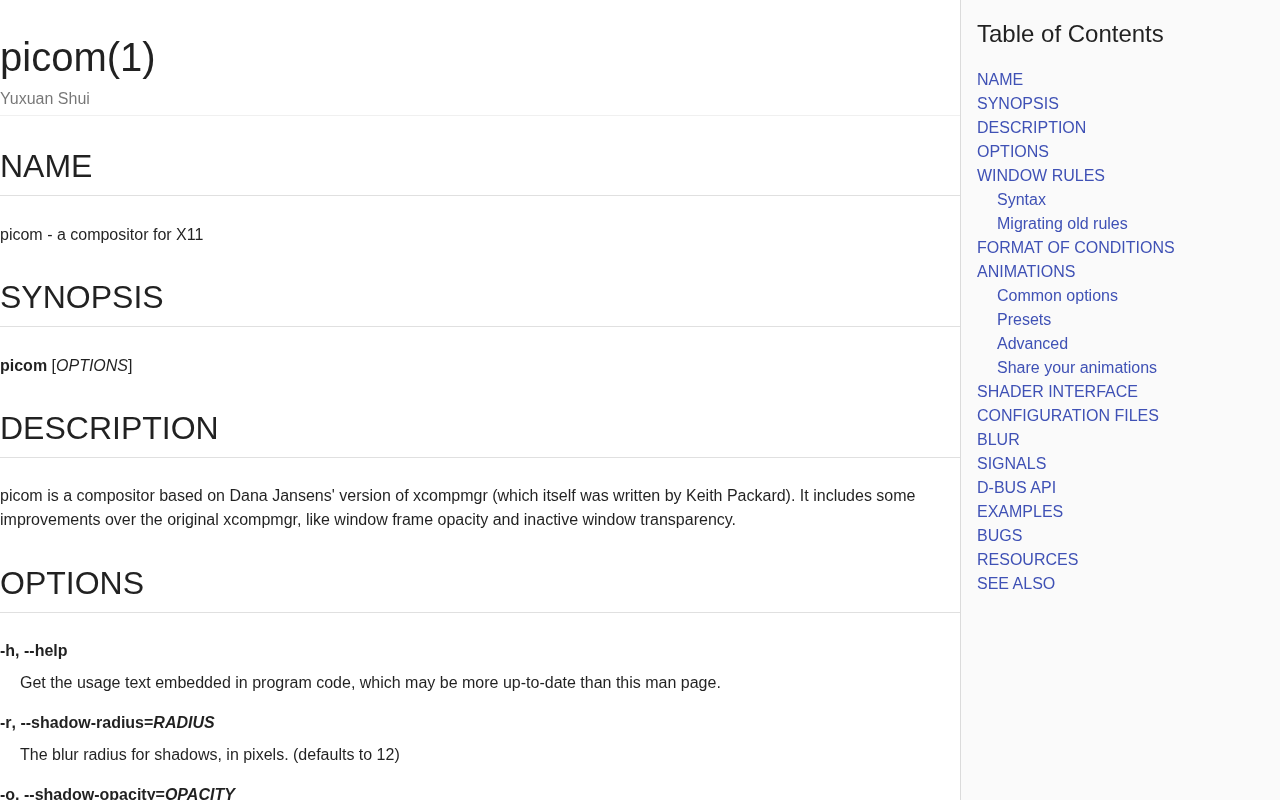Go to the SIGNALS section link
The width and height of the screenshot is (1280, 800).
click(1011, 464)
